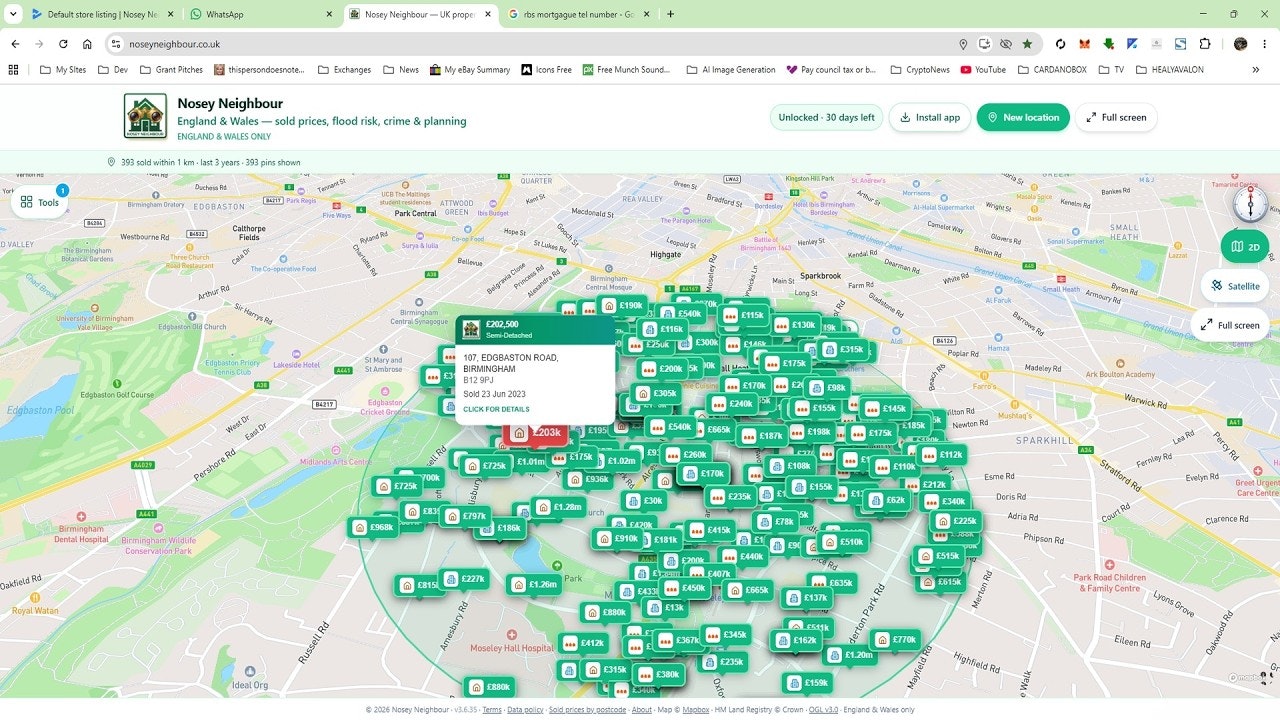
Task: Open the My eBay Summary bookmark
Action: click(470, 70)
